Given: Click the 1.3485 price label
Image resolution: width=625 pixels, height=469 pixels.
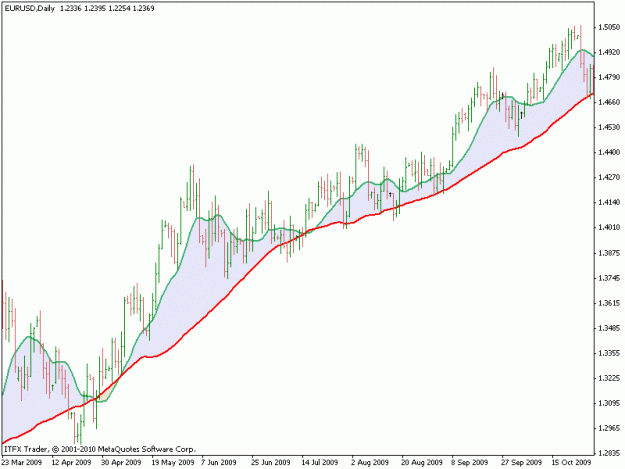Looking at the screenshot, I should point(609,328).
